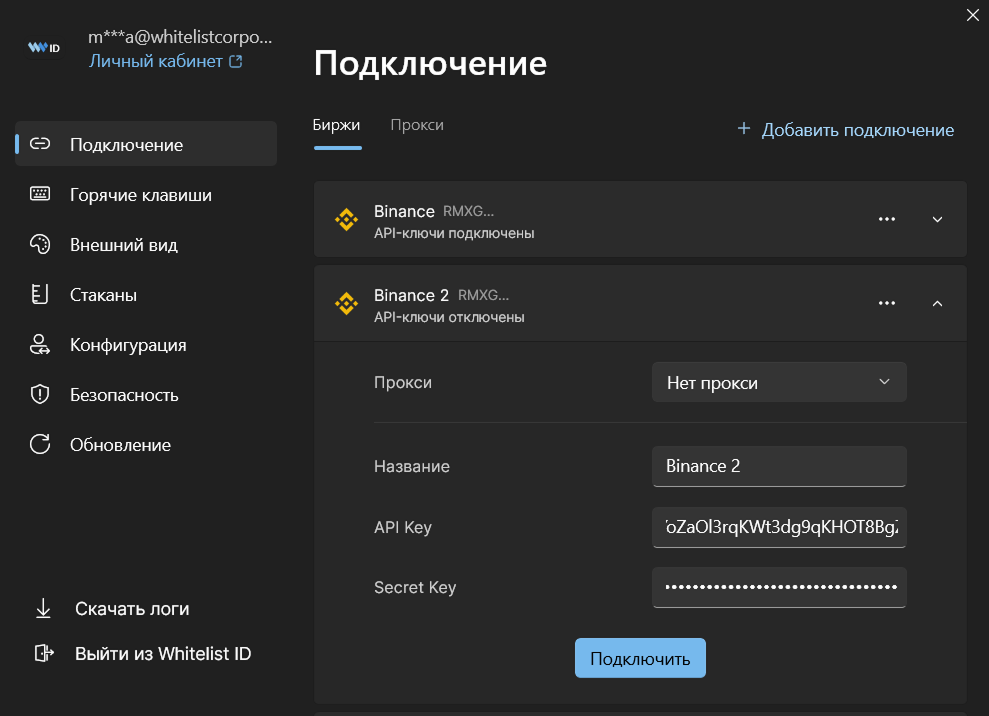989x716 pixels.
Task: Open three-dot menu for Binance connection
Action: click(886, 220)
